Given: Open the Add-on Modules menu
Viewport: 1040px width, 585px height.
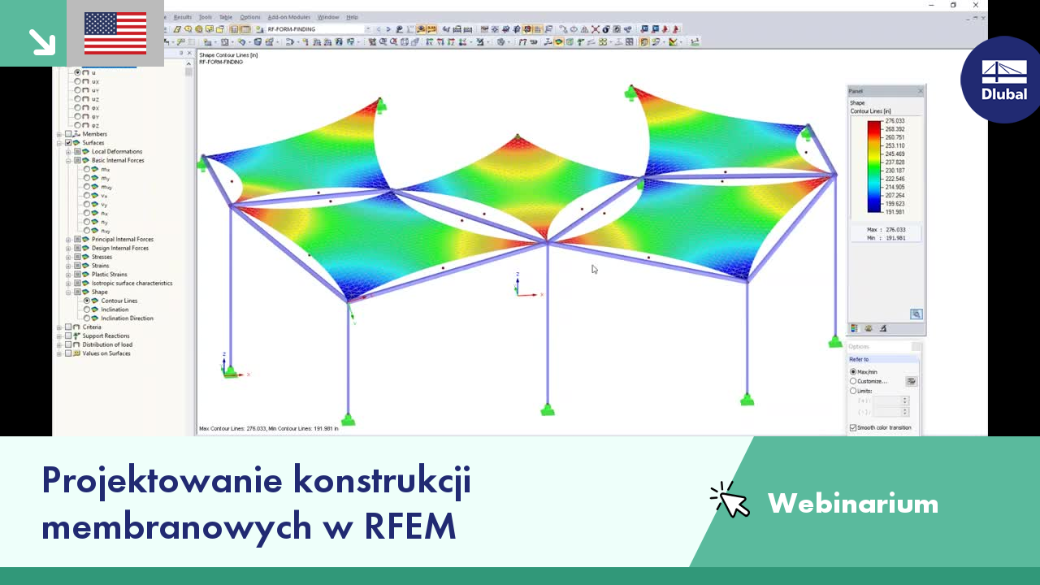Looking at the screenshot, I should (289, 17).
